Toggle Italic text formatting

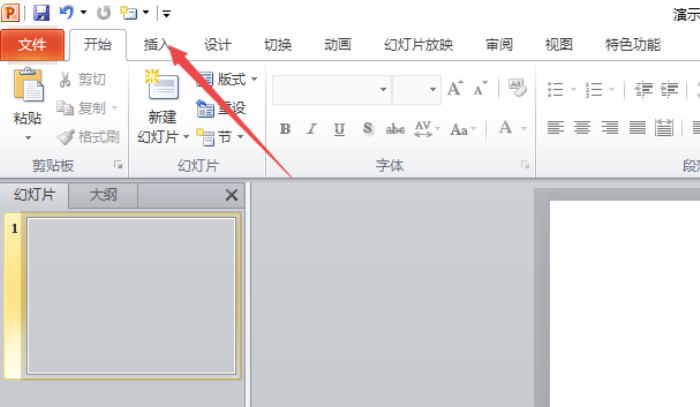coord(312,128)
